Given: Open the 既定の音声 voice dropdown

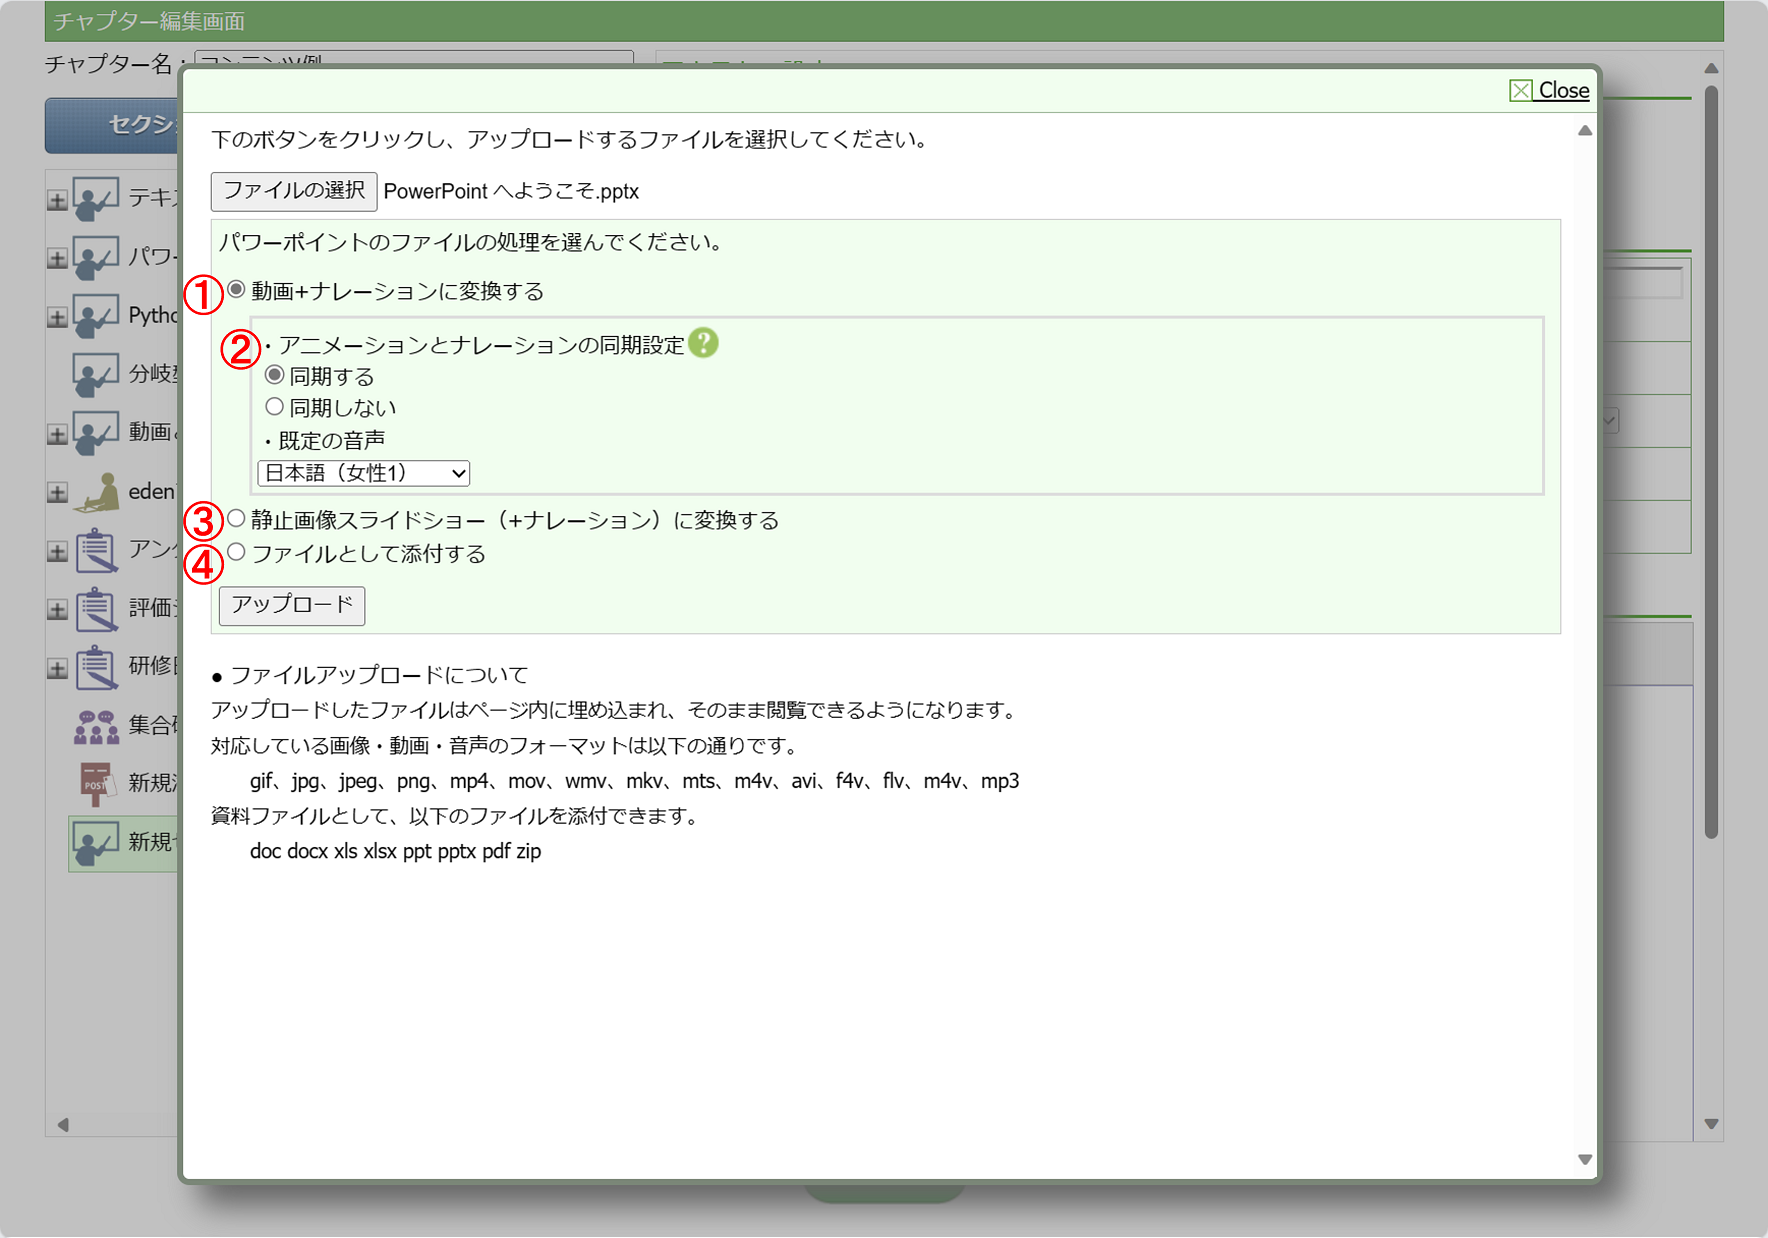Looking at the screenshot, I should coord(363,473).
